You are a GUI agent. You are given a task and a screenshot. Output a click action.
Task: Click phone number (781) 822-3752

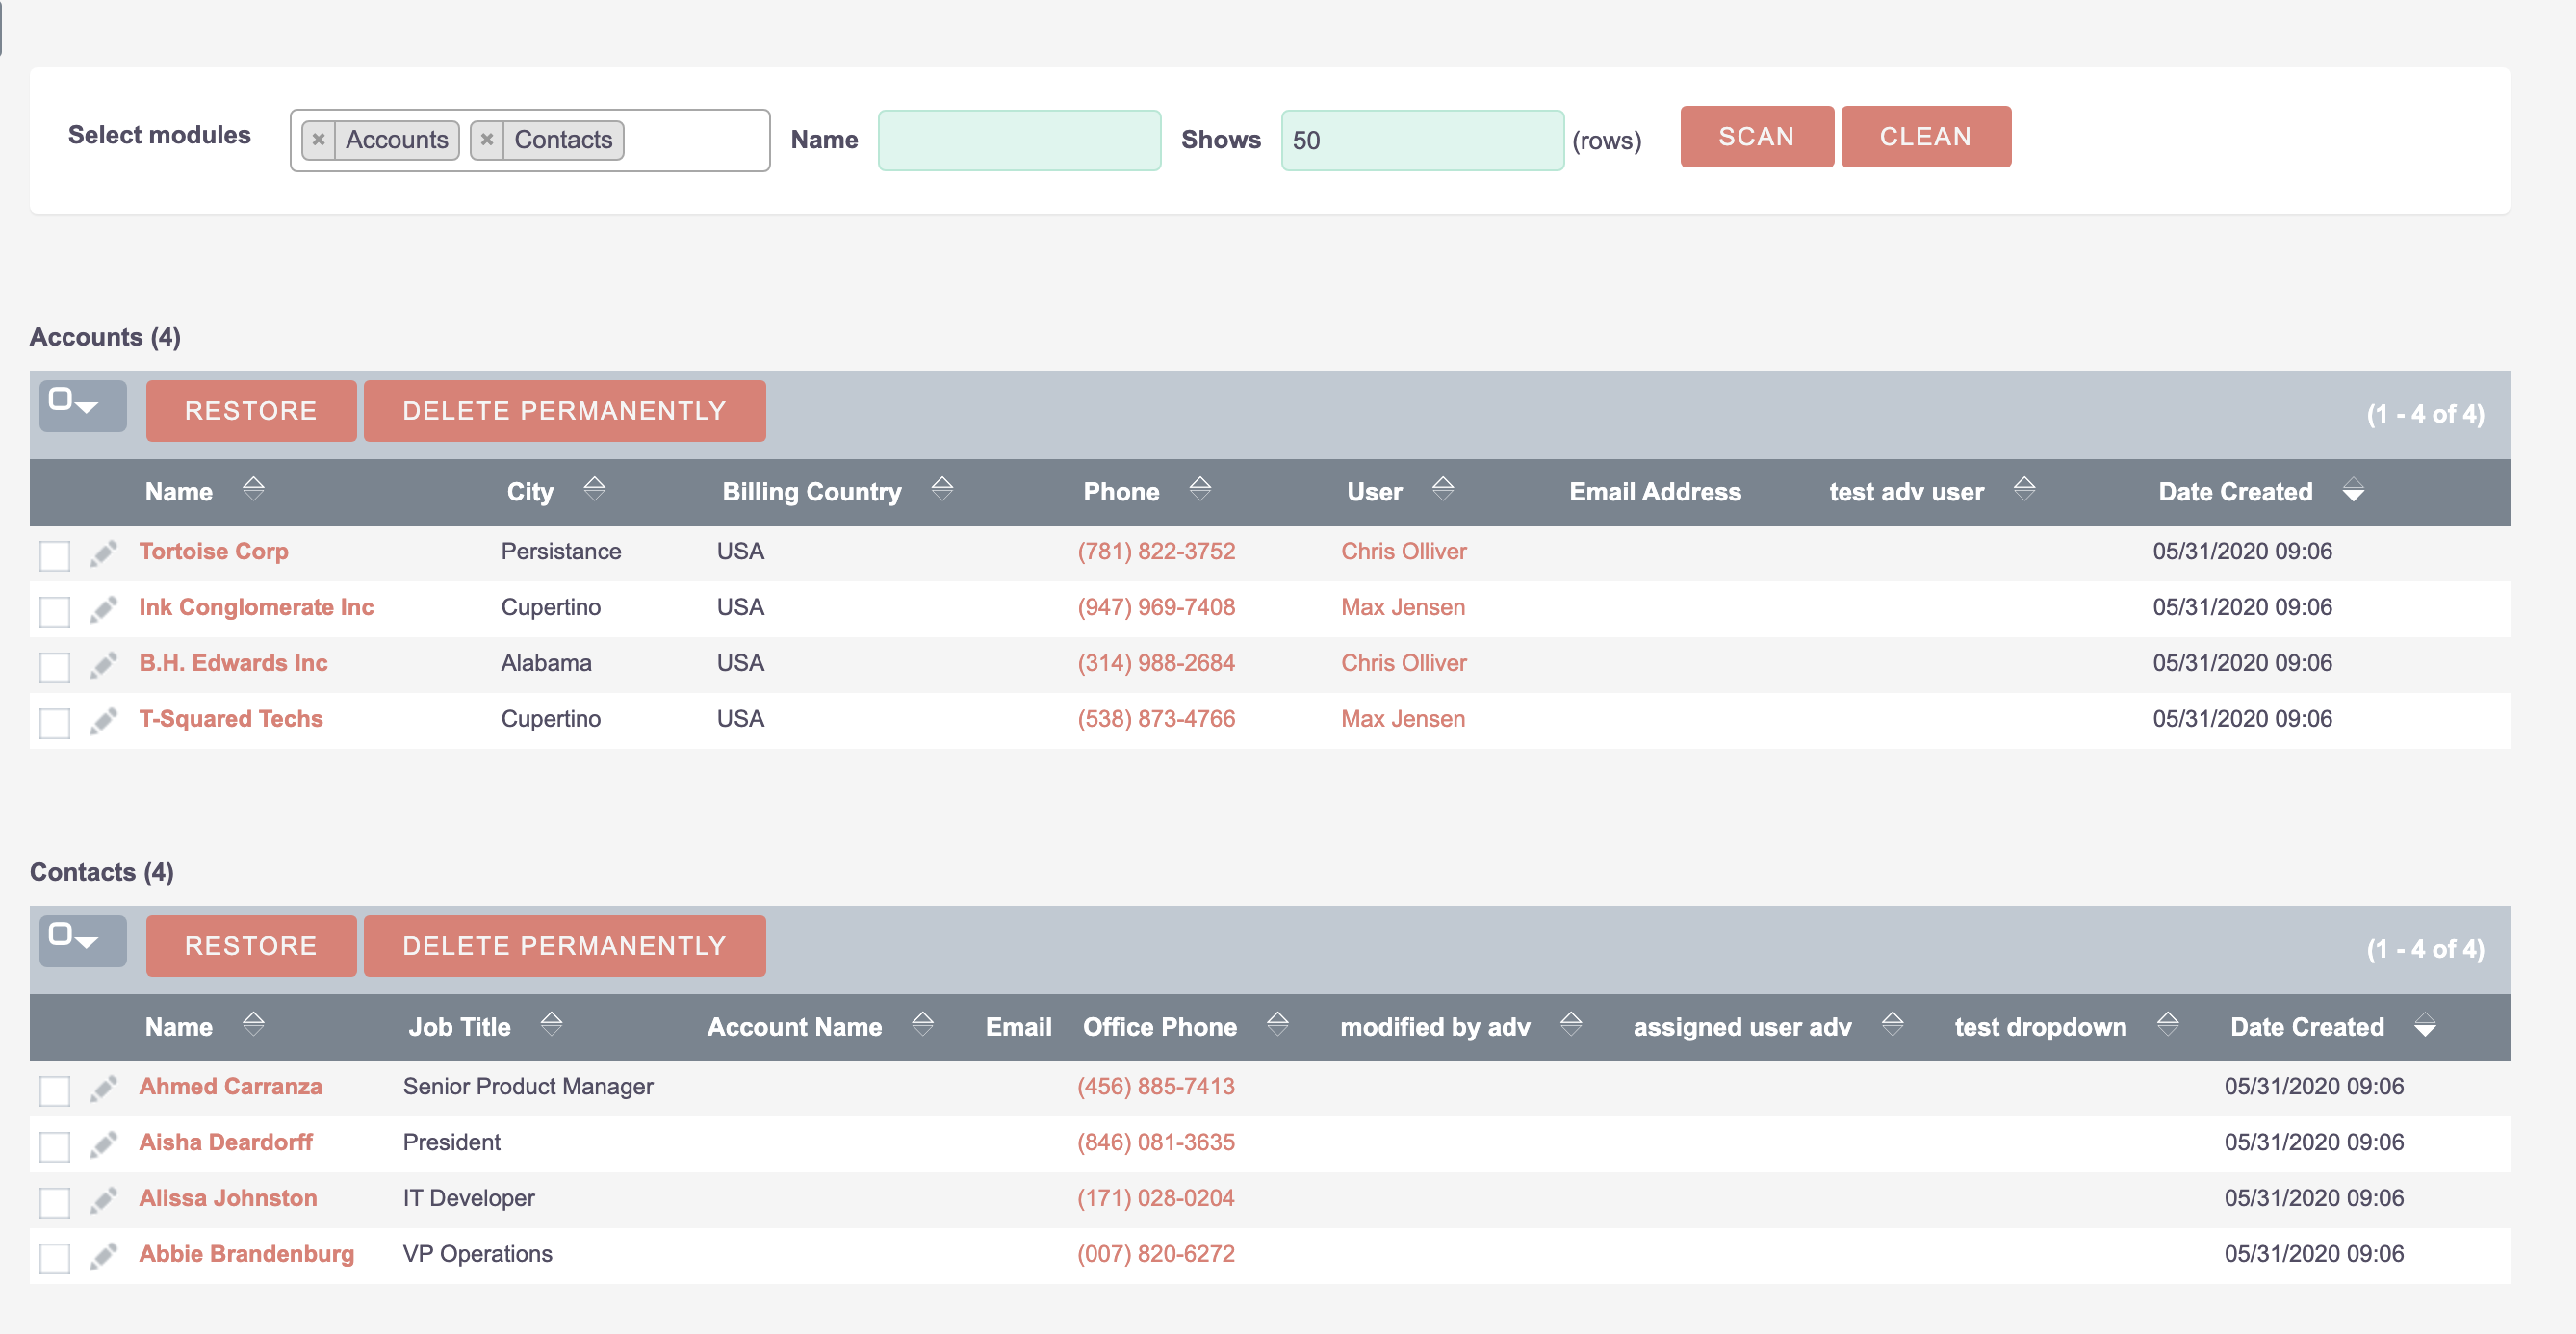[x=1156, y=551]
